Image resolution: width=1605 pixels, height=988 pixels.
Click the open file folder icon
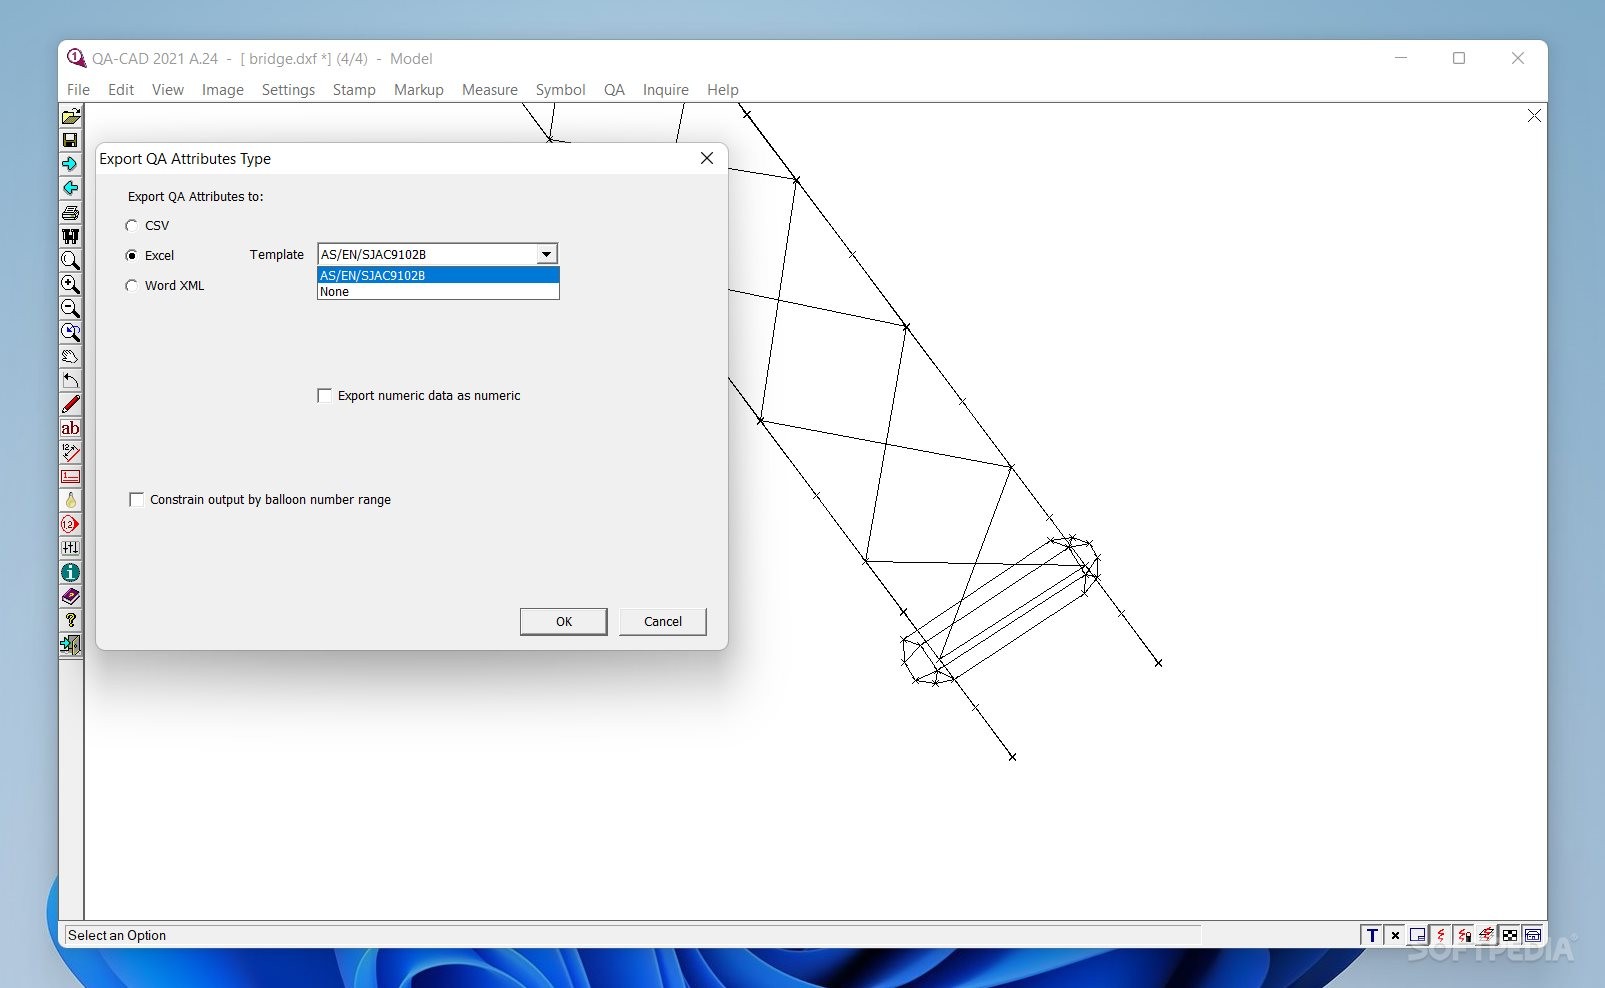70,117
